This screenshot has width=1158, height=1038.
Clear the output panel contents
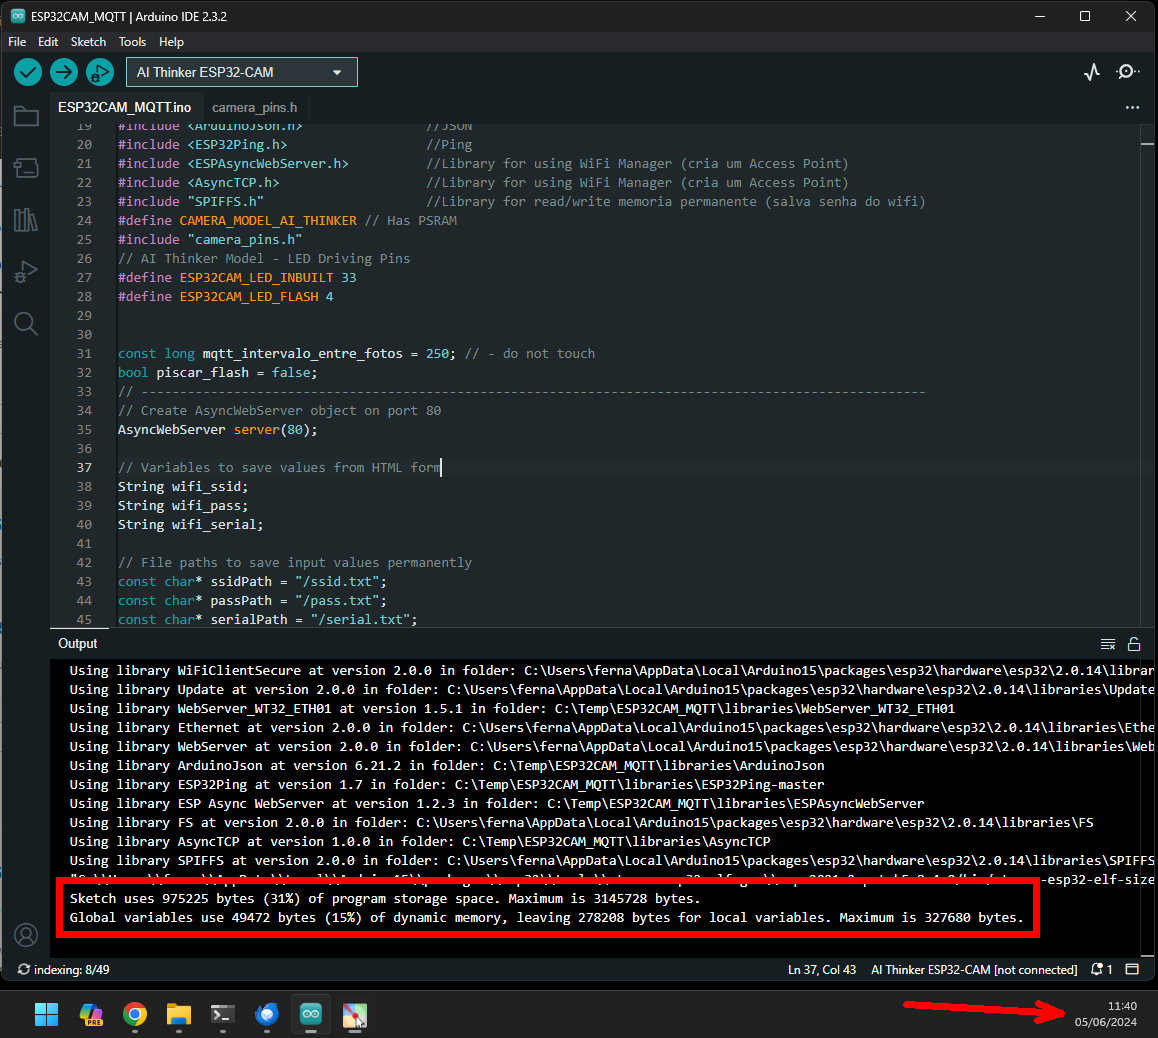(1108, 644)
